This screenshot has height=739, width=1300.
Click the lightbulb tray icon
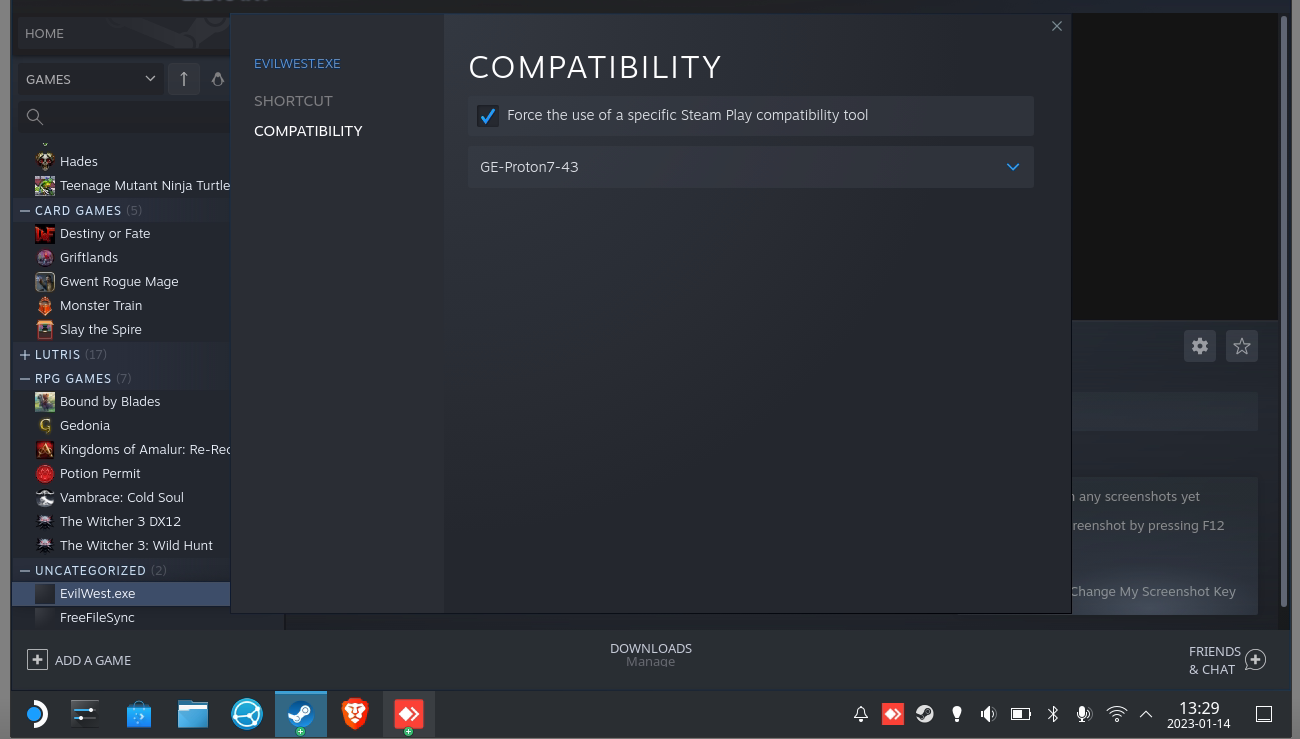tap(957, 714)
